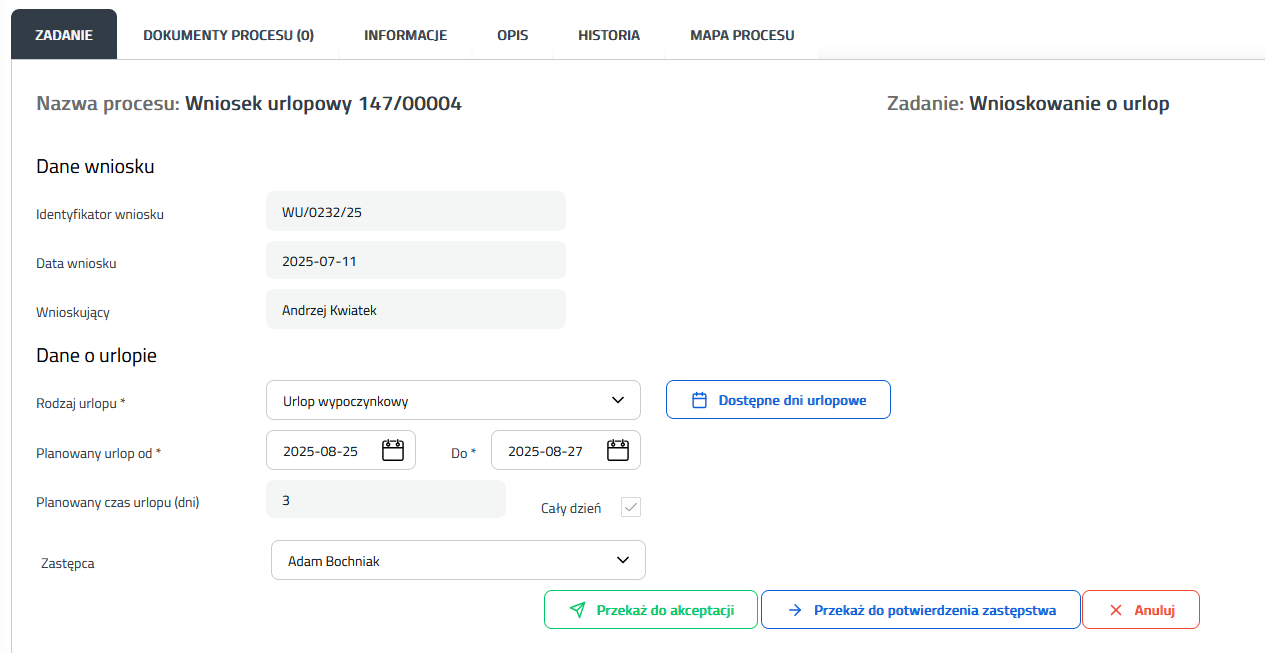Click the Data wniosku field 2025-07-11

[x=416, y=261]
